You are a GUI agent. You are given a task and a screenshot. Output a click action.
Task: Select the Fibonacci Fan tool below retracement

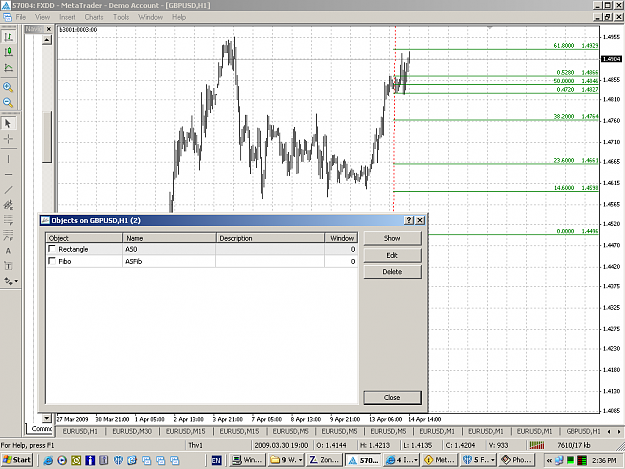8,235
